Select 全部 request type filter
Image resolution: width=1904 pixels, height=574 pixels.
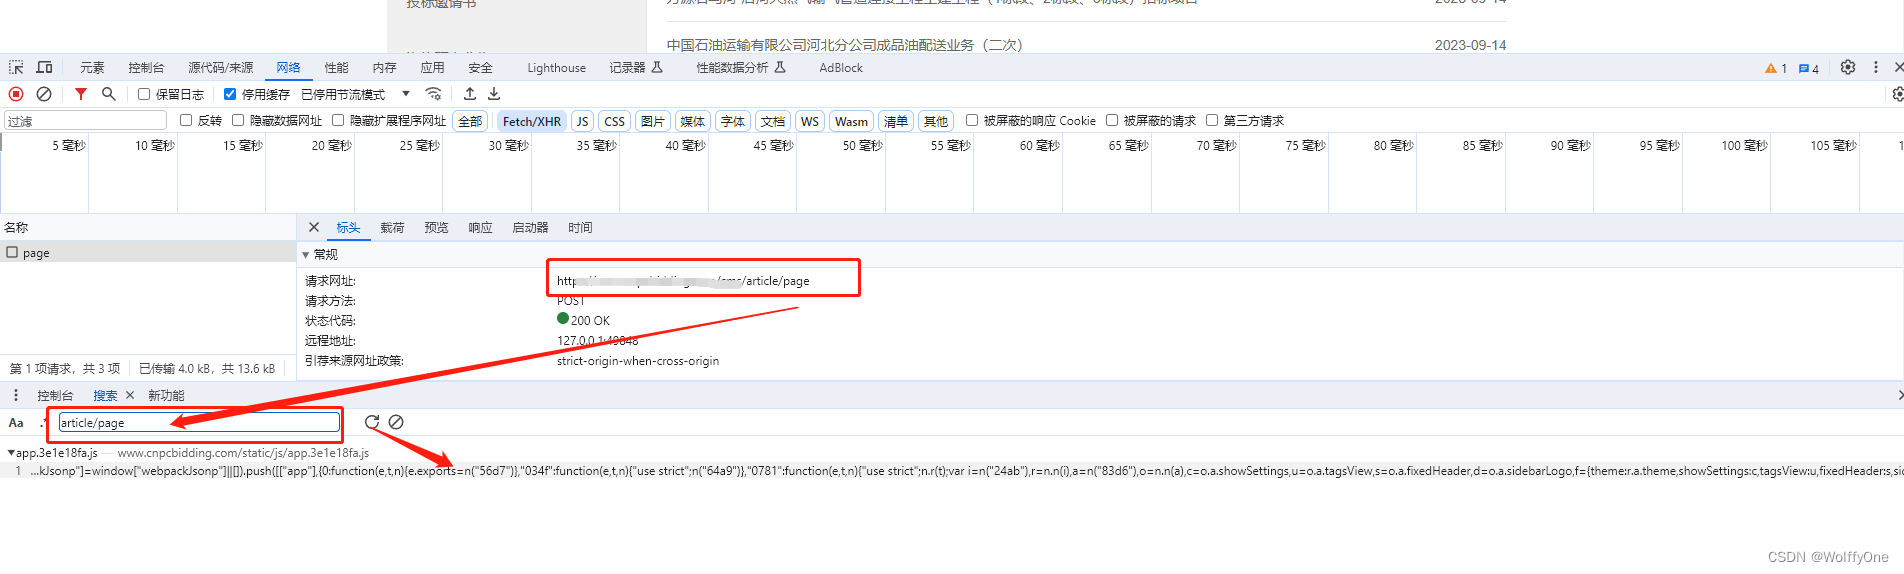(470, 121)
